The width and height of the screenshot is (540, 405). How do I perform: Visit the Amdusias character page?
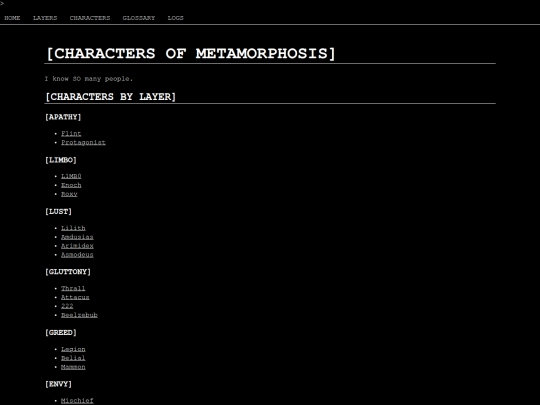pyautogui.click(x=77, y=237)
